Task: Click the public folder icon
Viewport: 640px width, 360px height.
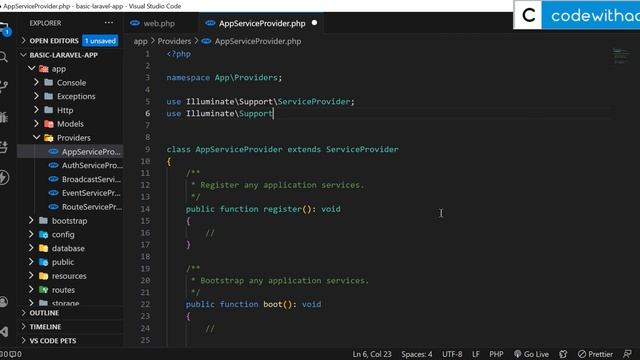Action: [x=43, y=262]
